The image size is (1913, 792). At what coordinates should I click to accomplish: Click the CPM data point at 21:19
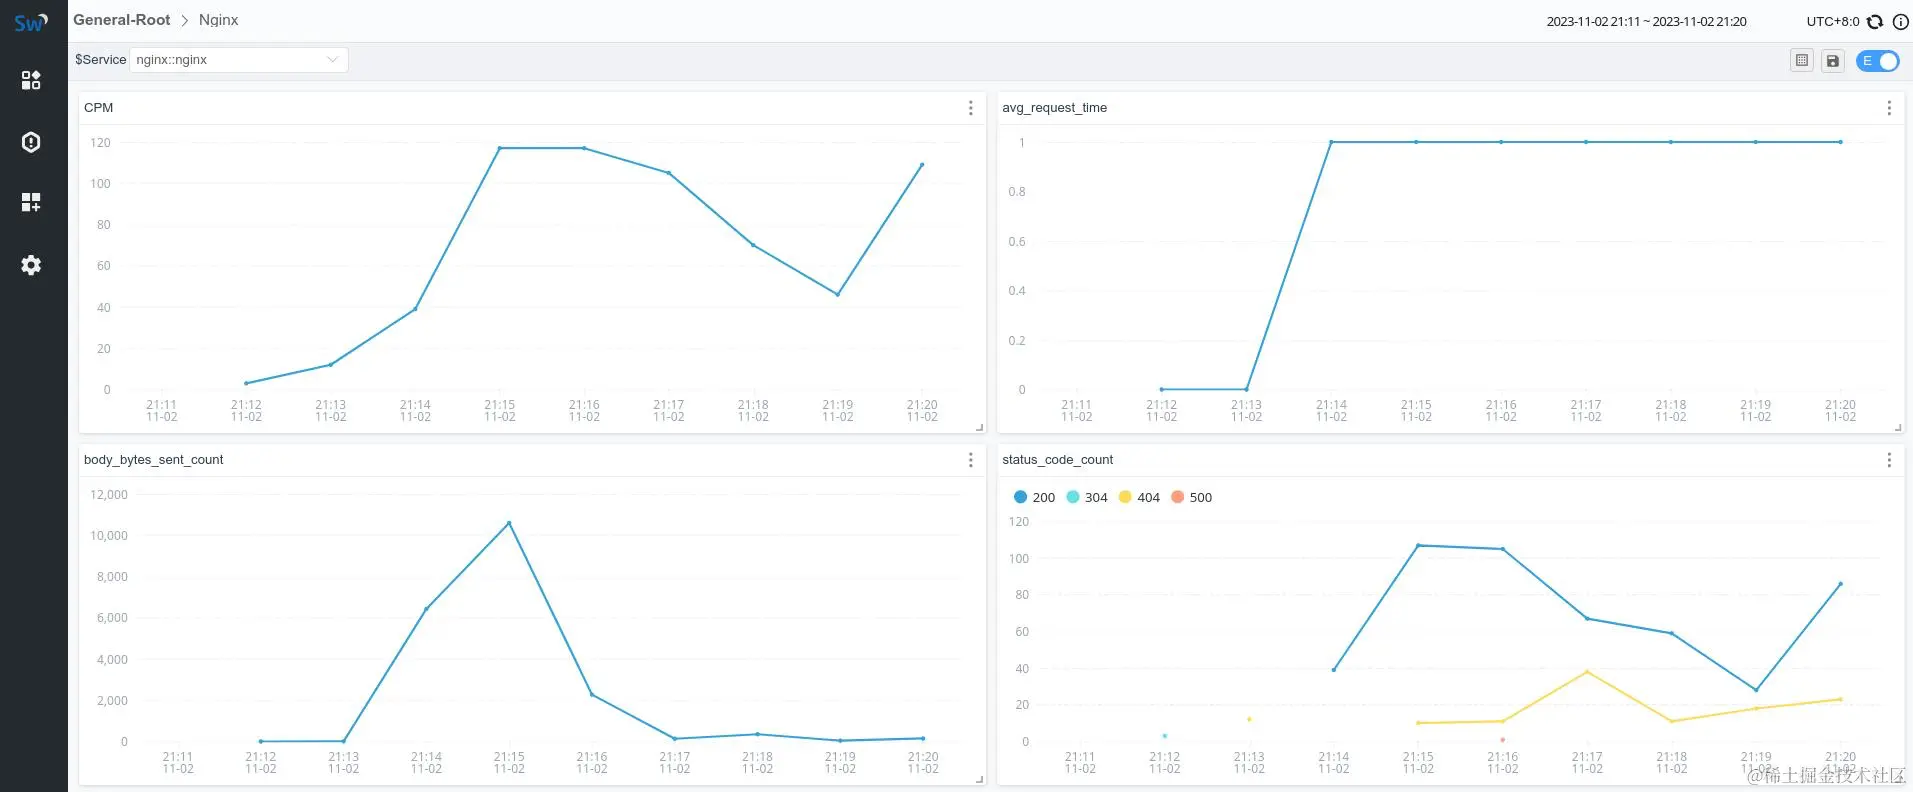pos(838,294)
